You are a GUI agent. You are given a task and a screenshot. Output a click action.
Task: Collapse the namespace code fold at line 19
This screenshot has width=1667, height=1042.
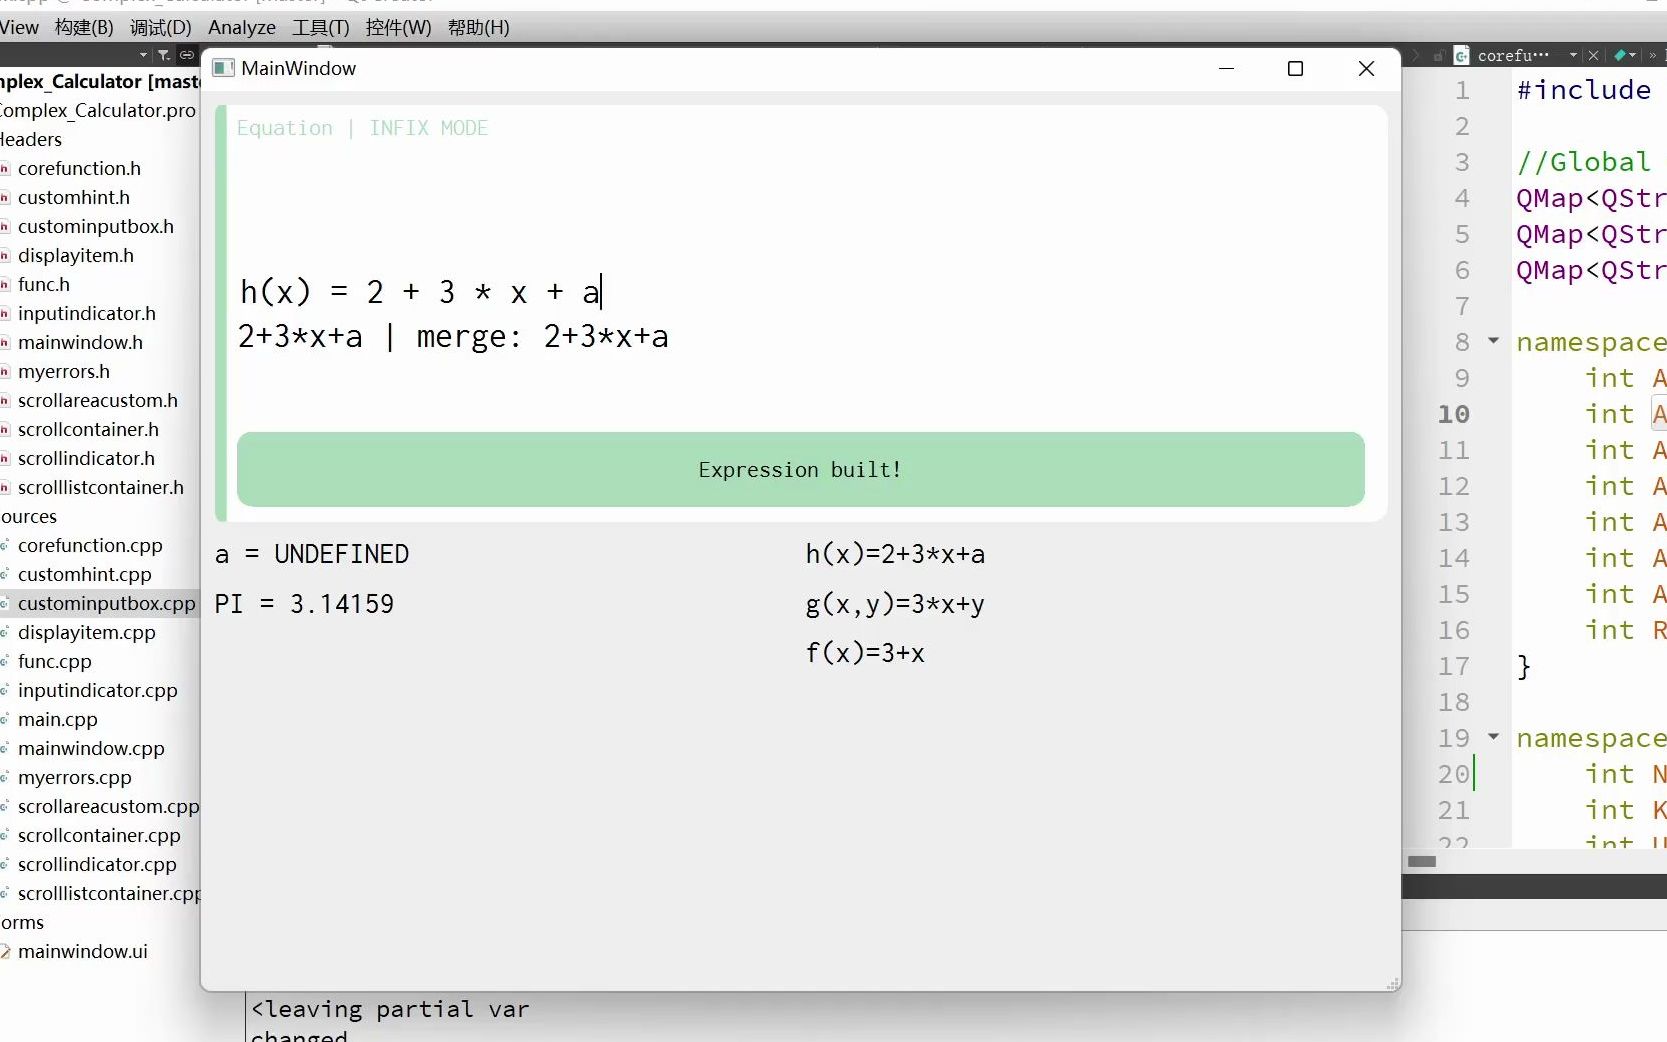1493,737
